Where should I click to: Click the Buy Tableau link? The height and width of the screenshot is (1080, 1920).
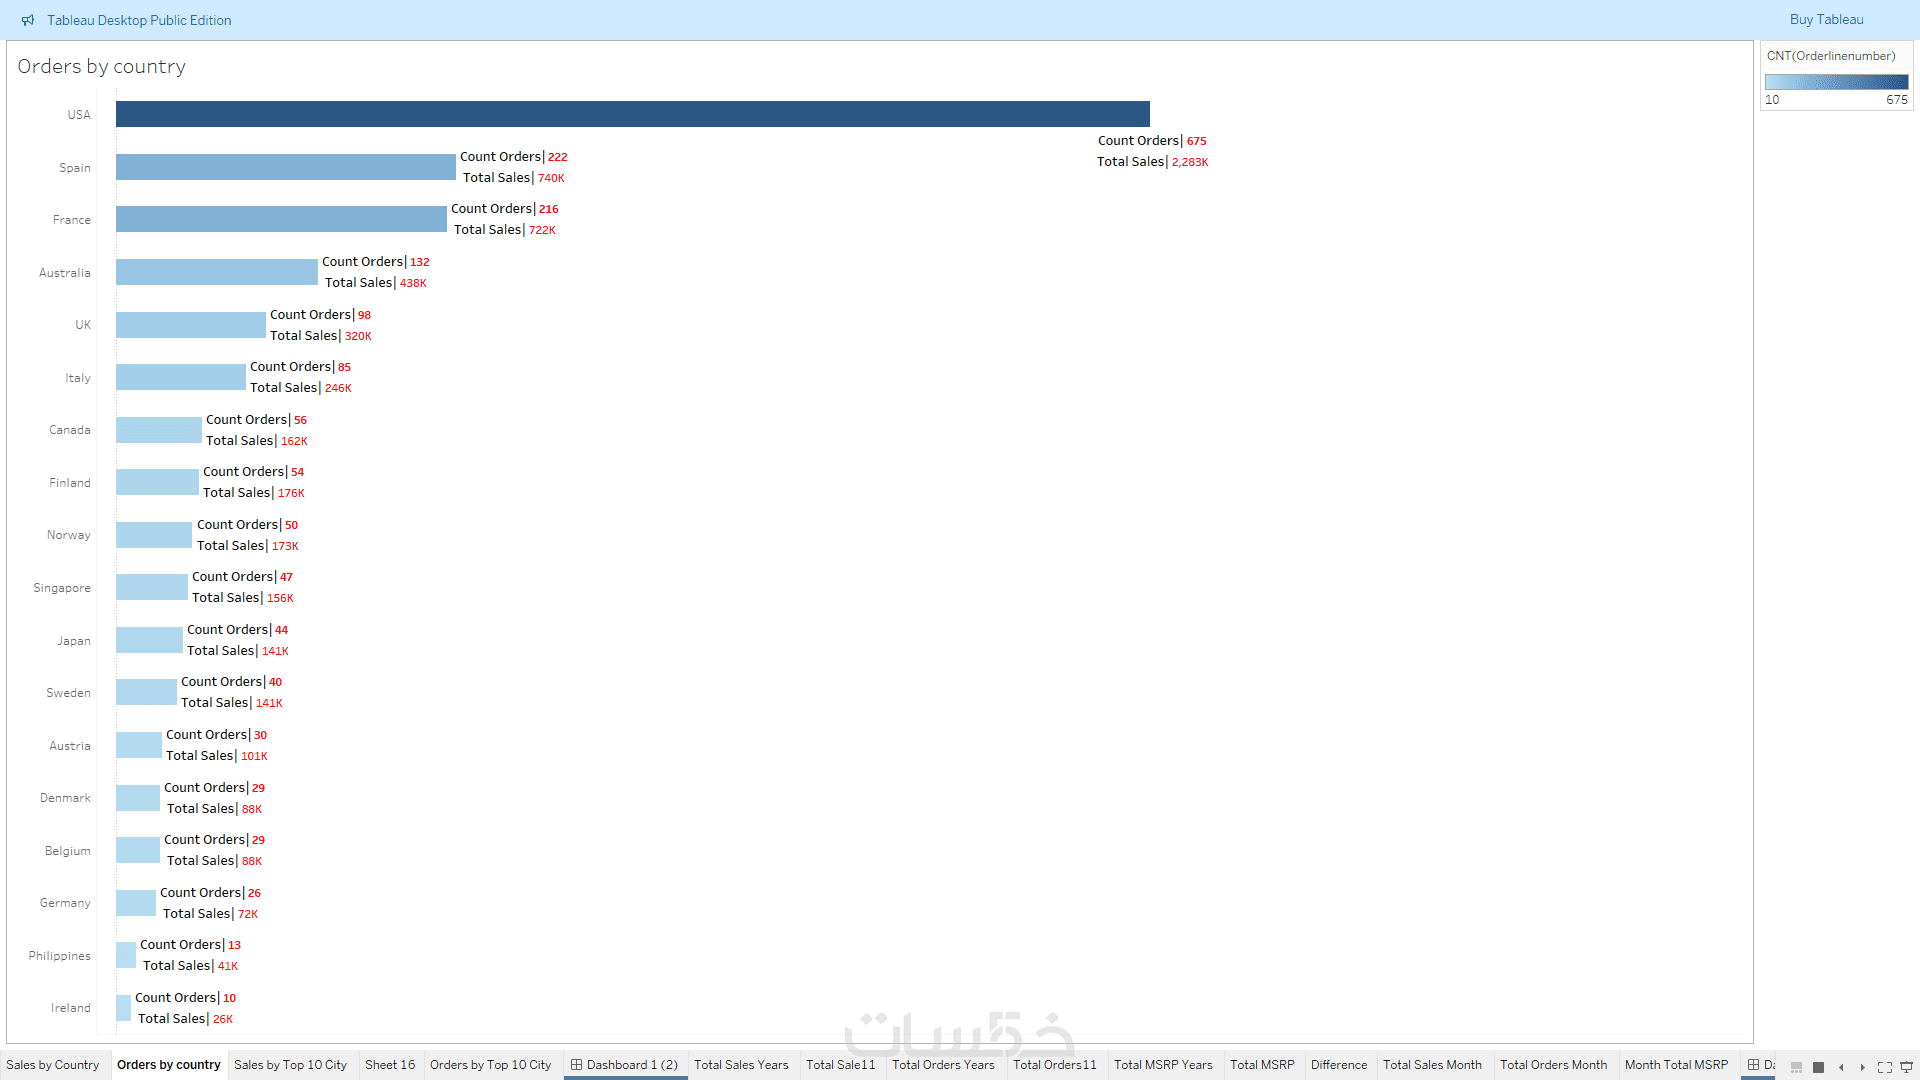pyautogui.click(x=1826, y=20)
